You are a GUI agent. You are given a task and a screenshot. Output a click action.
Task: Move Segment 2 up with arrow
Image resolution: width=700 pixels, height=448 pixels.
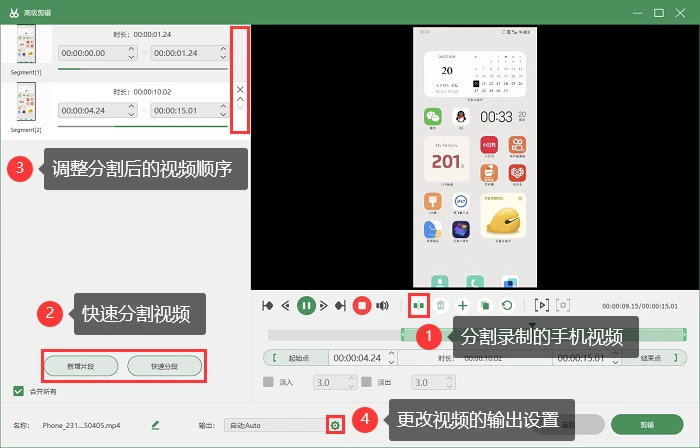click(240, 99)
